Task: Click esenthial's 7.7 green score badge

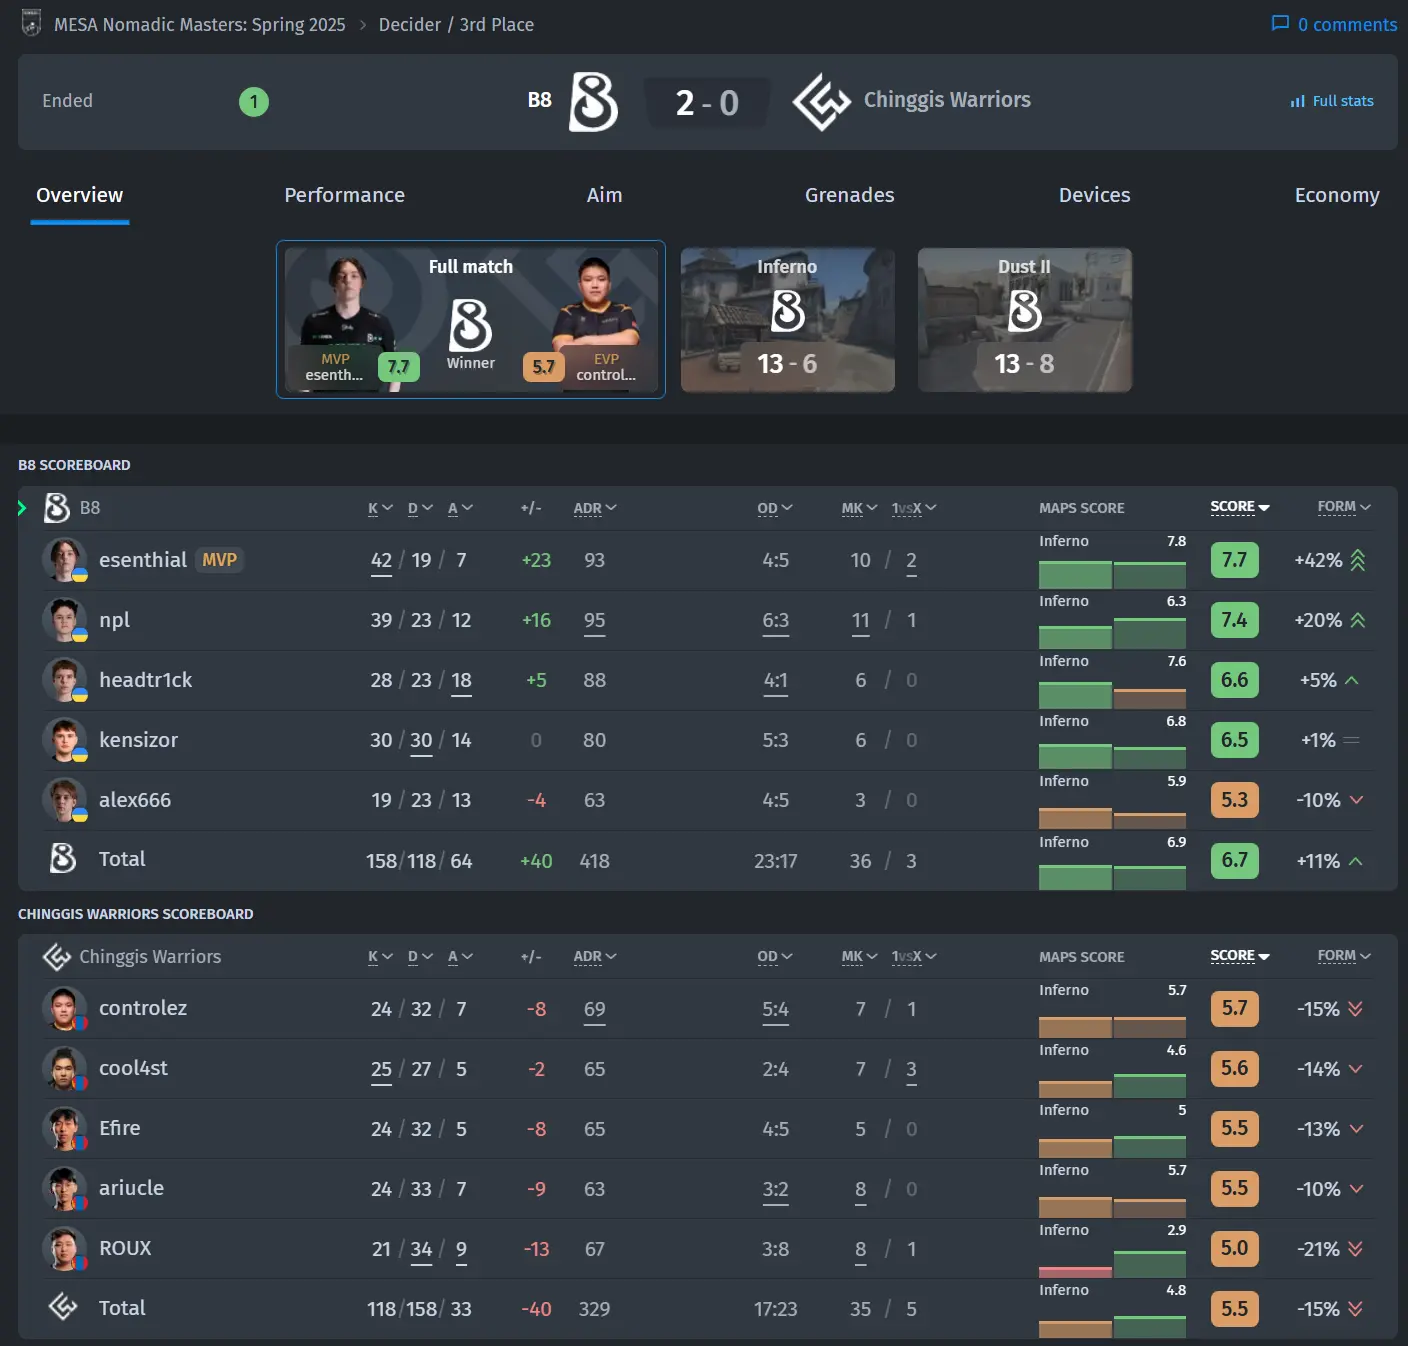Action: 1234,560
